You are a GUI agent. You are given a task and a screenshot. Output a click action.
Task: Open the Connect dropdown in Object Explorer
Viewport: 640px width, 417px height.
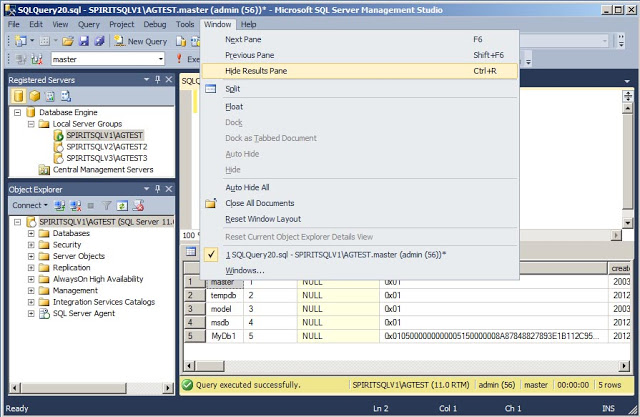[30, 205]
